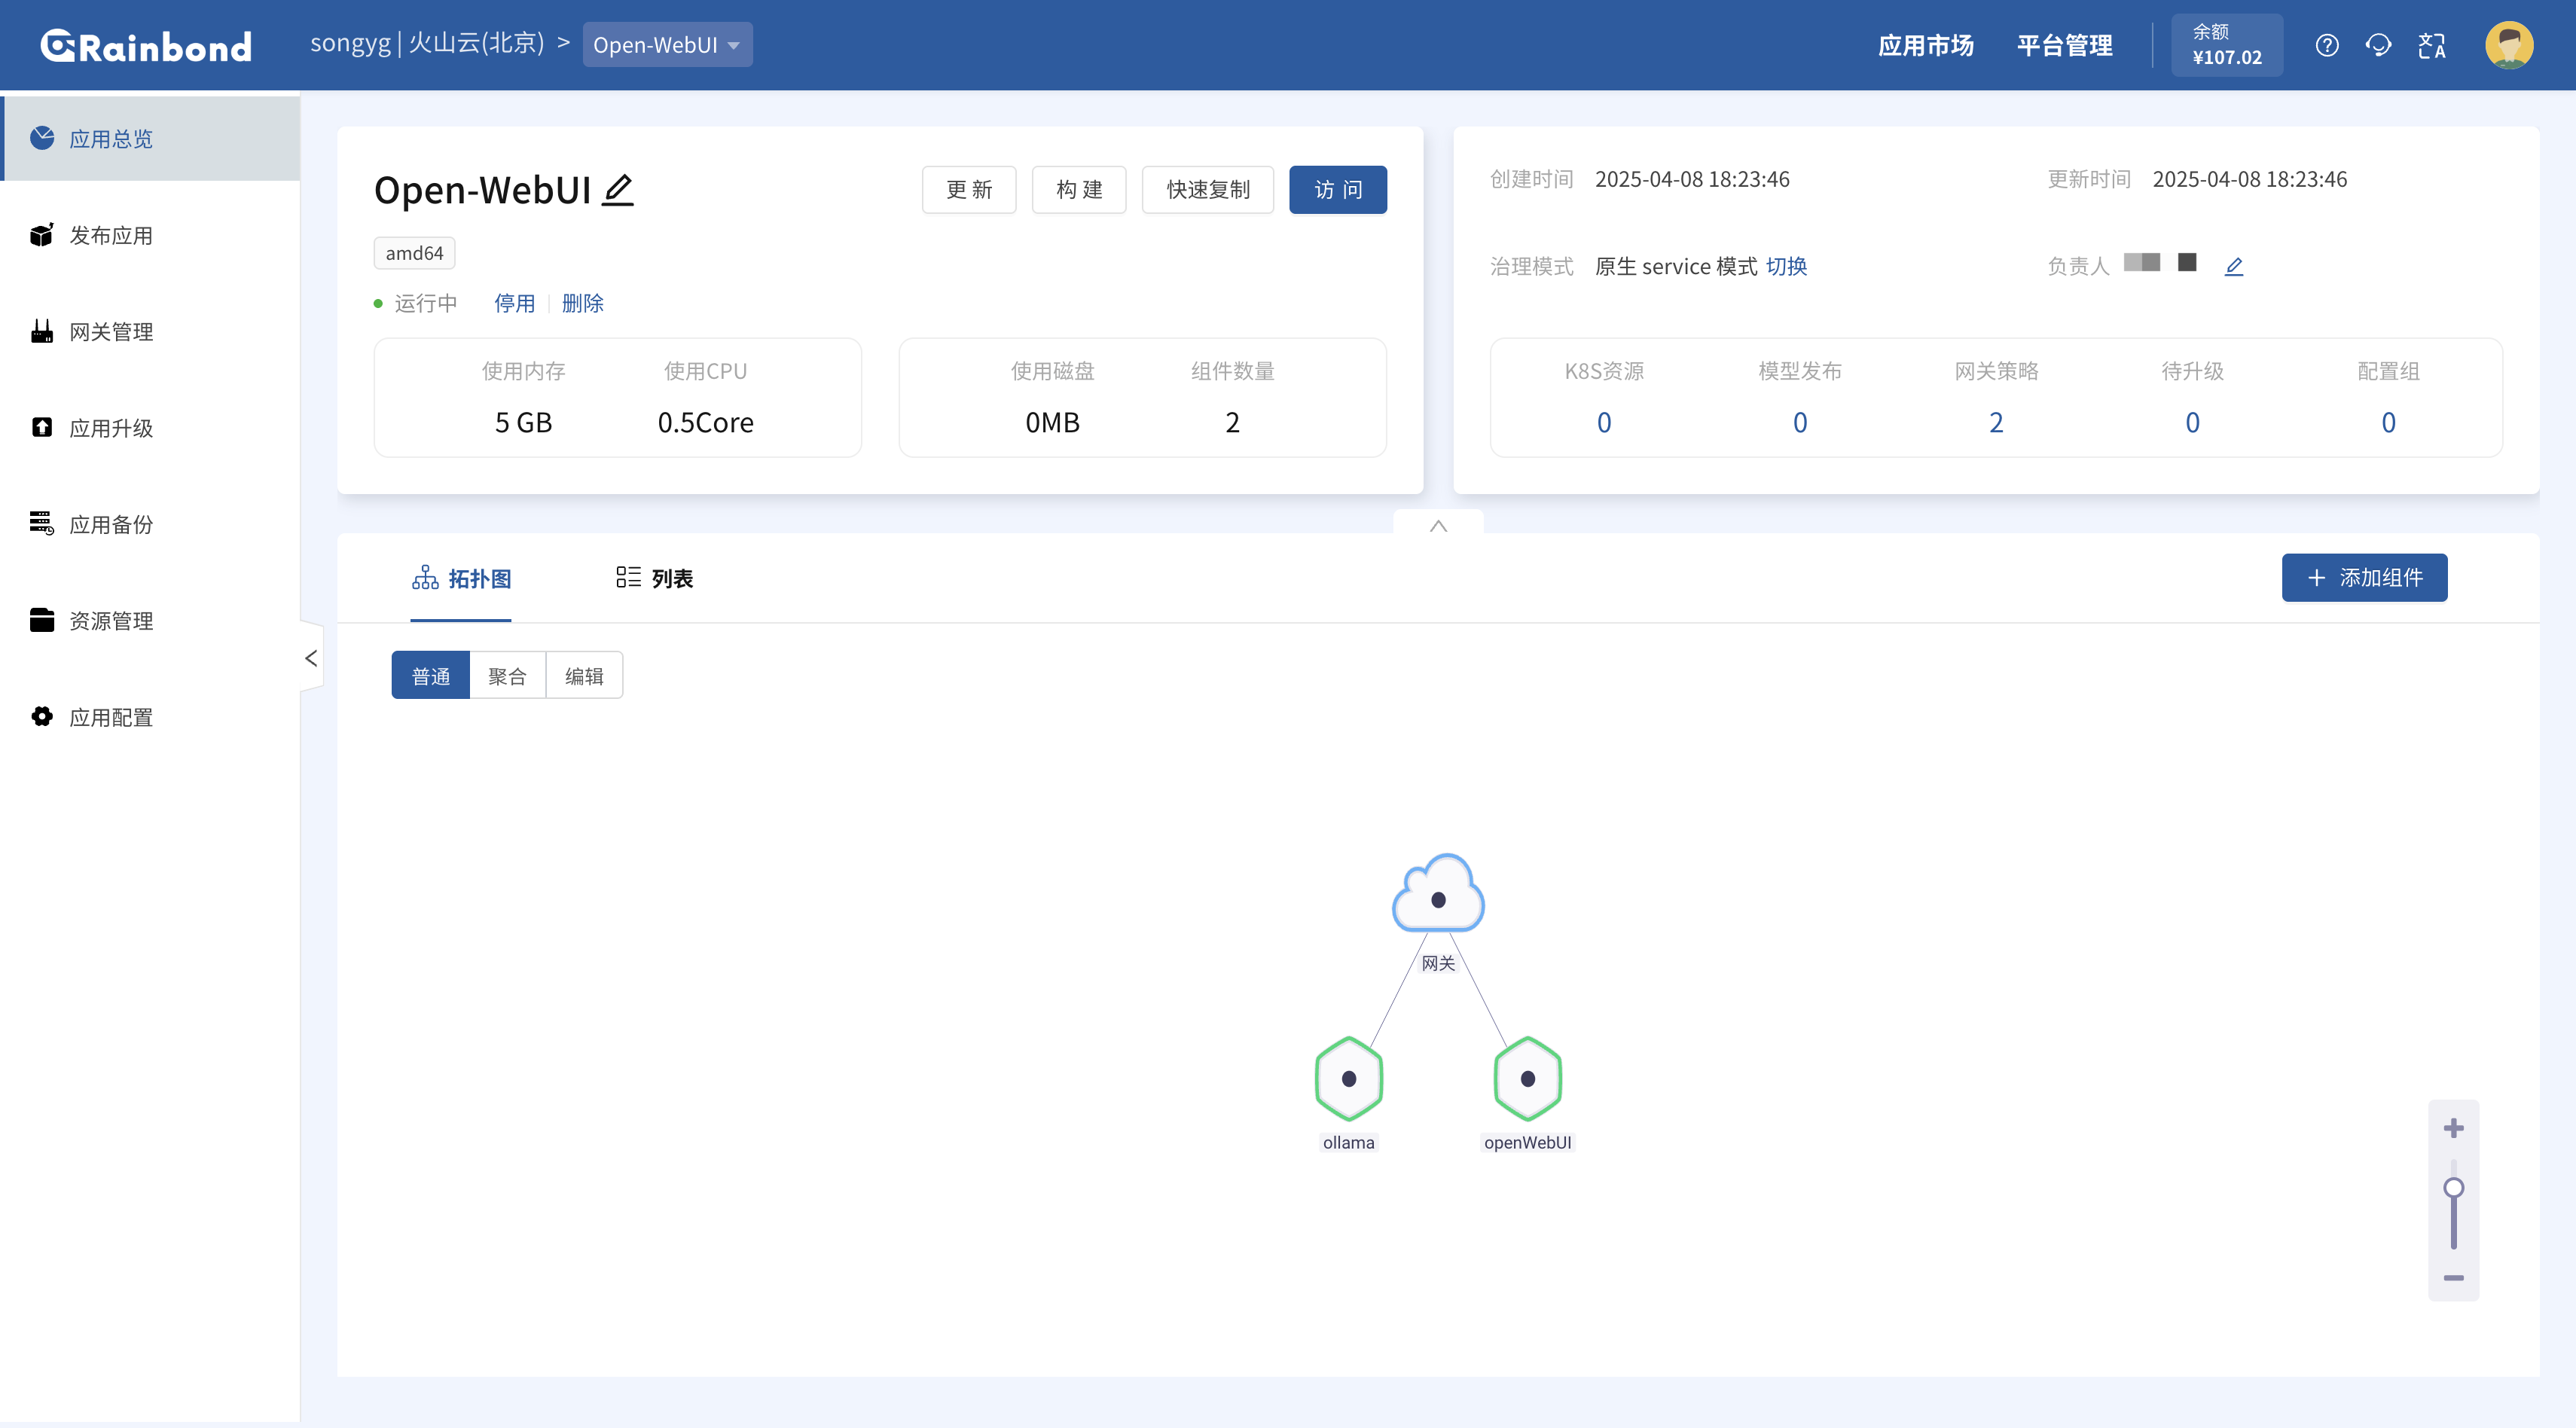Open the customer support headset icon
The height and width of the screenshot is (1428, 2576).
[2378, 45]
